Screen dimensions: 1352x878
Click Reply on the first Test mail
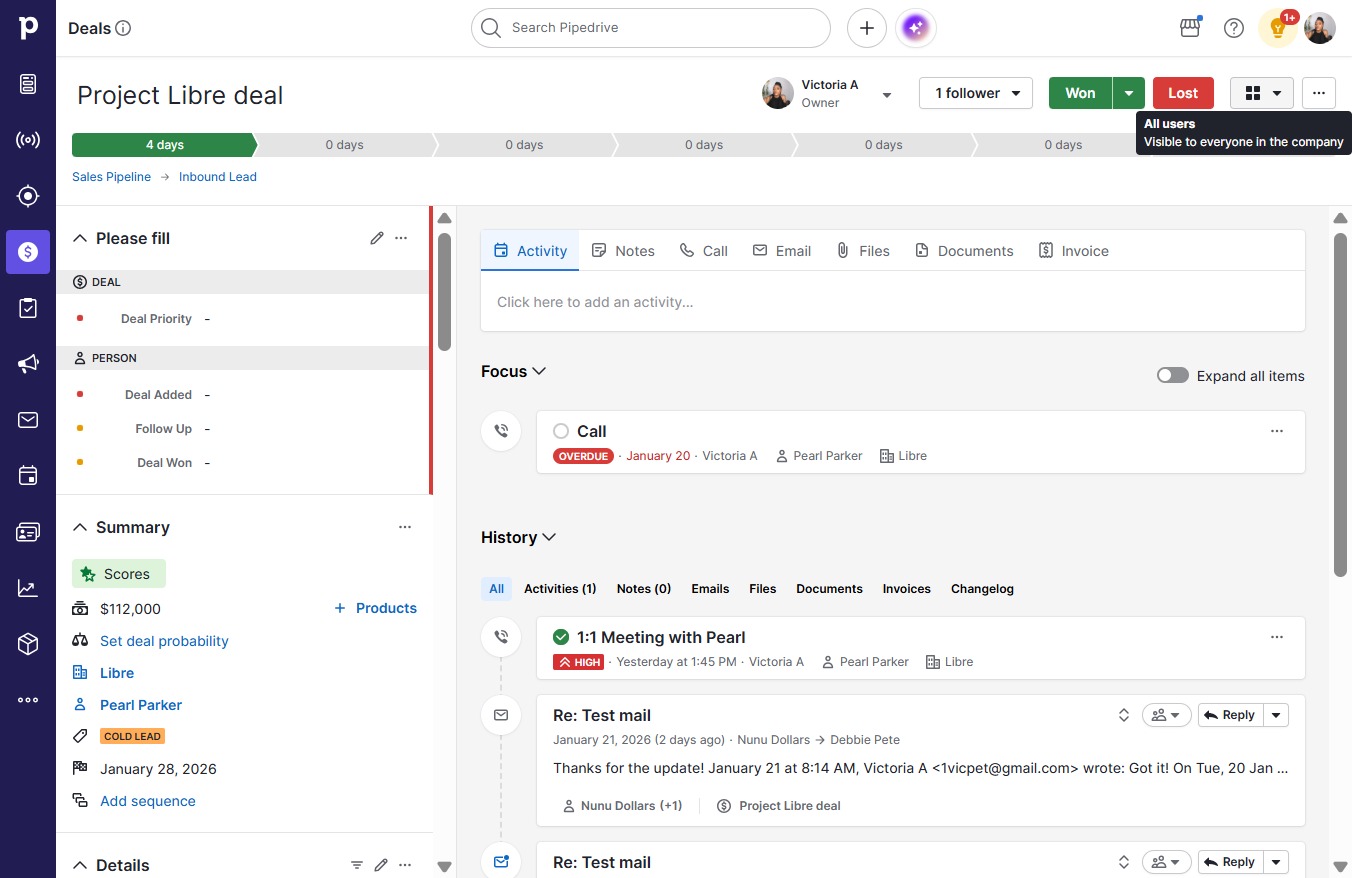tap(1230, 715)
